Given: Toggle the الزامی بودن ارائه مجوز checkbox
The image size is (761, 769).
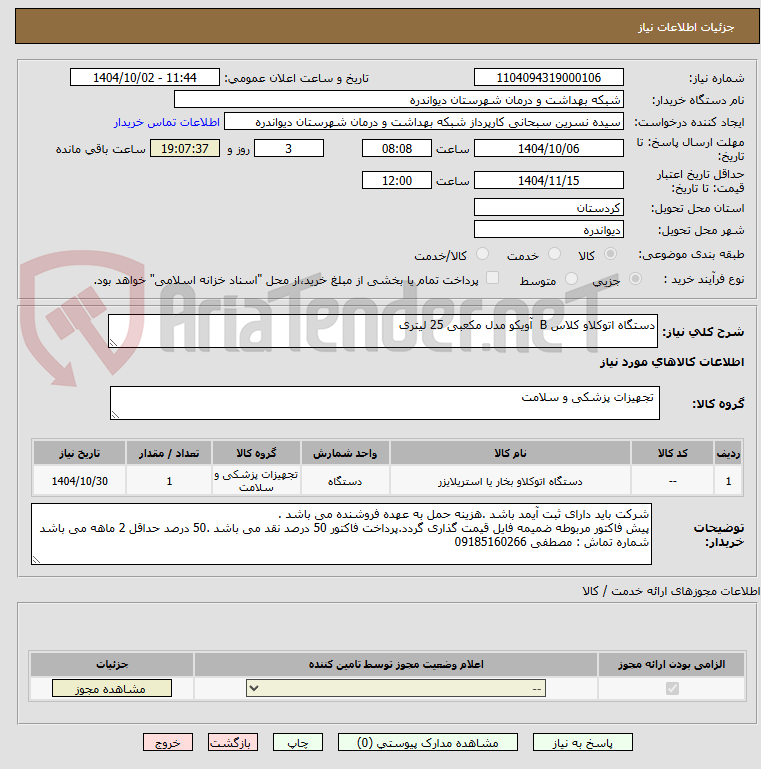Looking at the screenshot, I should pos(672,688).
